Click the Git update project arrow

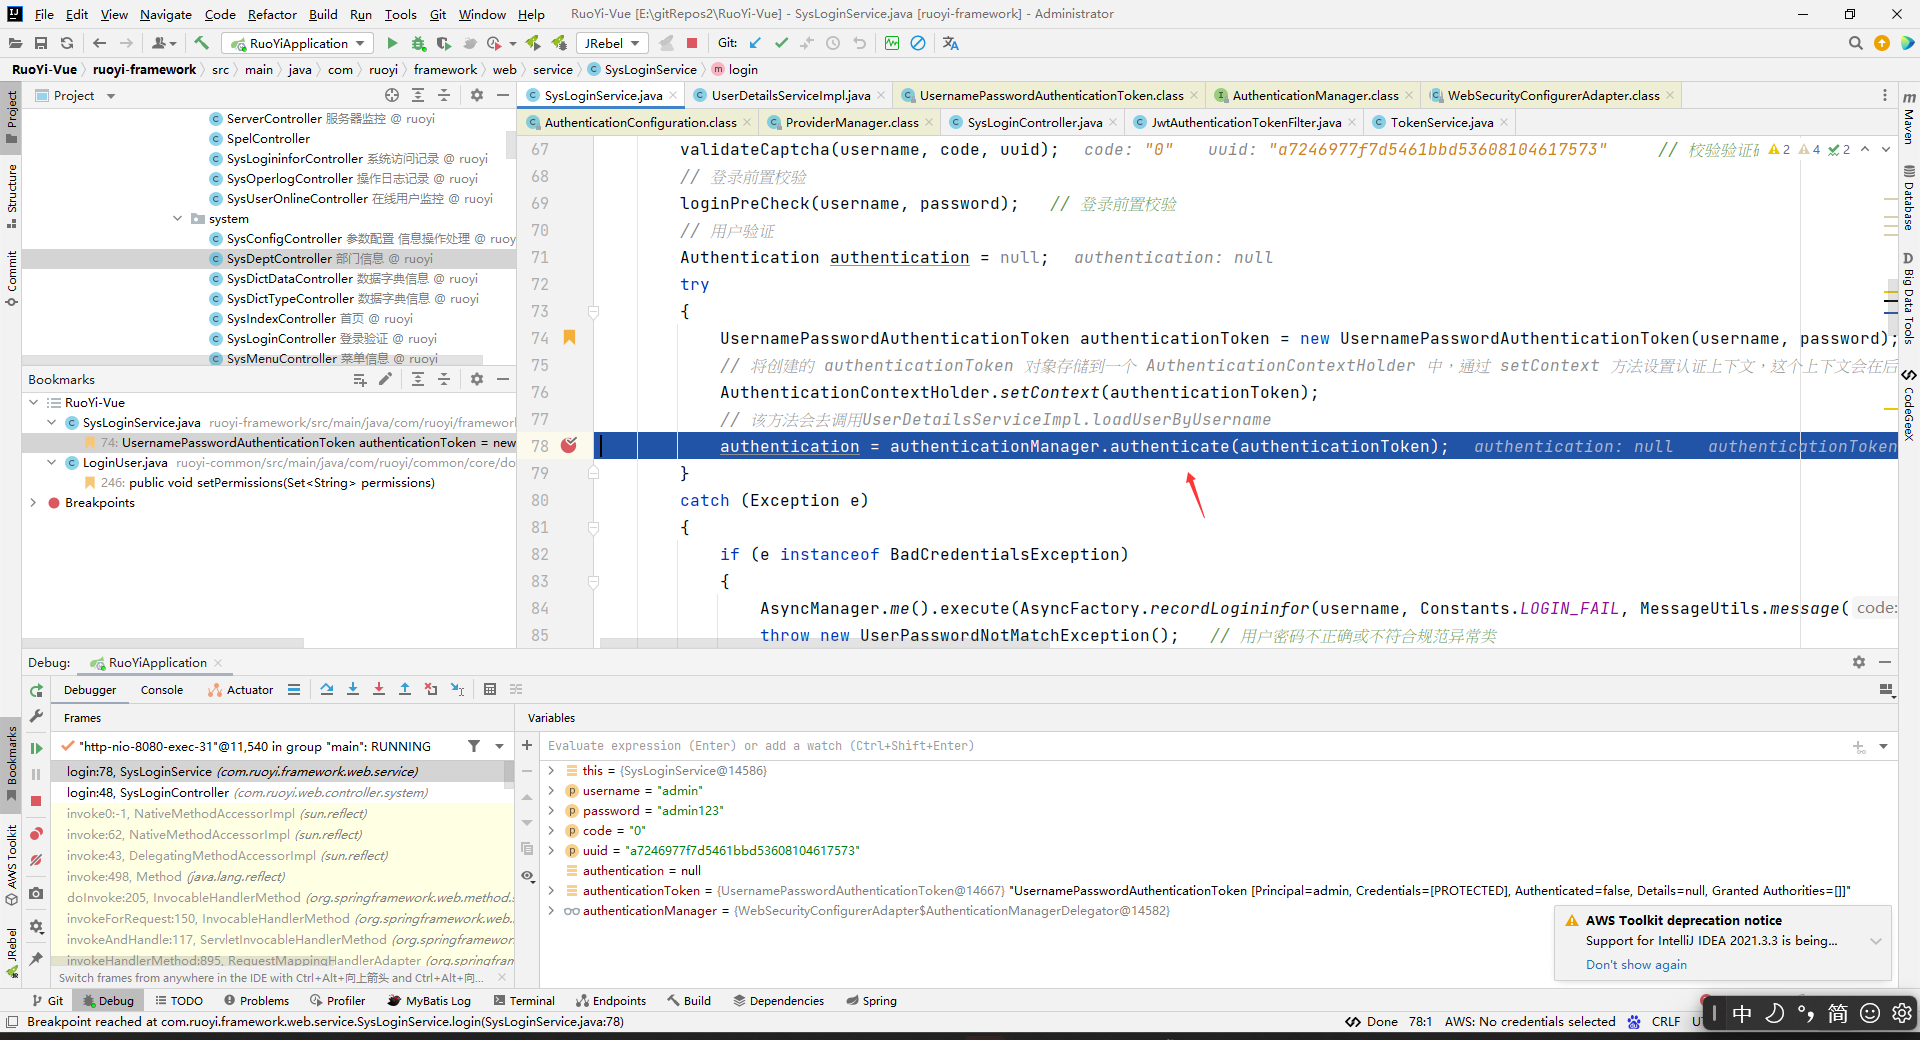[755, 43]
